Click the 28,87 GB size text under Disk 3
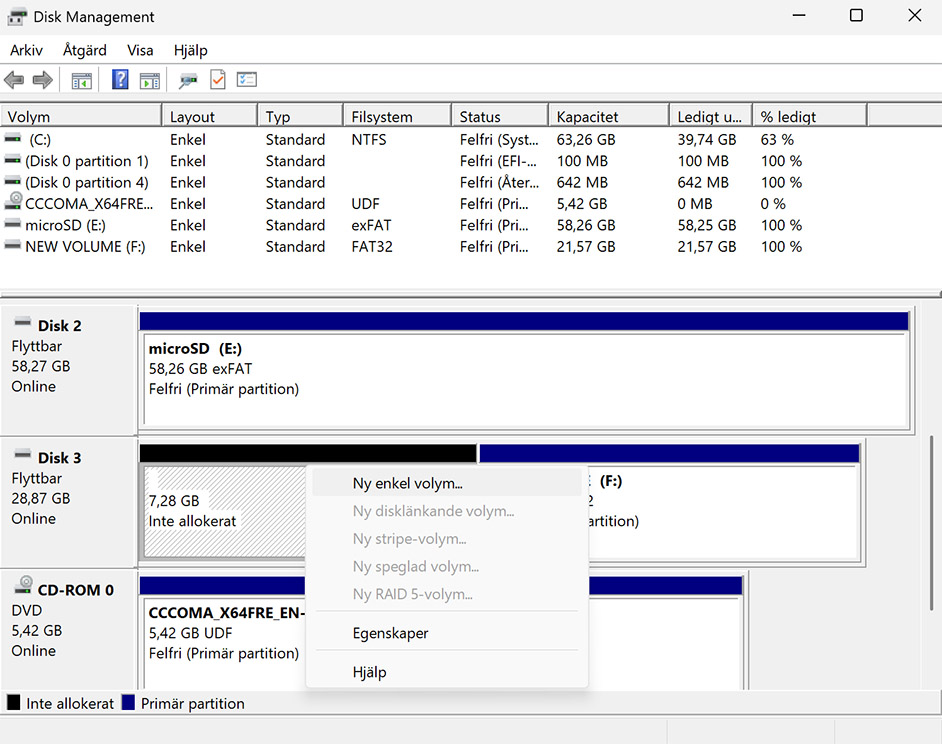The height and width of the screenshot is (744, 942). tap(41, 498)
